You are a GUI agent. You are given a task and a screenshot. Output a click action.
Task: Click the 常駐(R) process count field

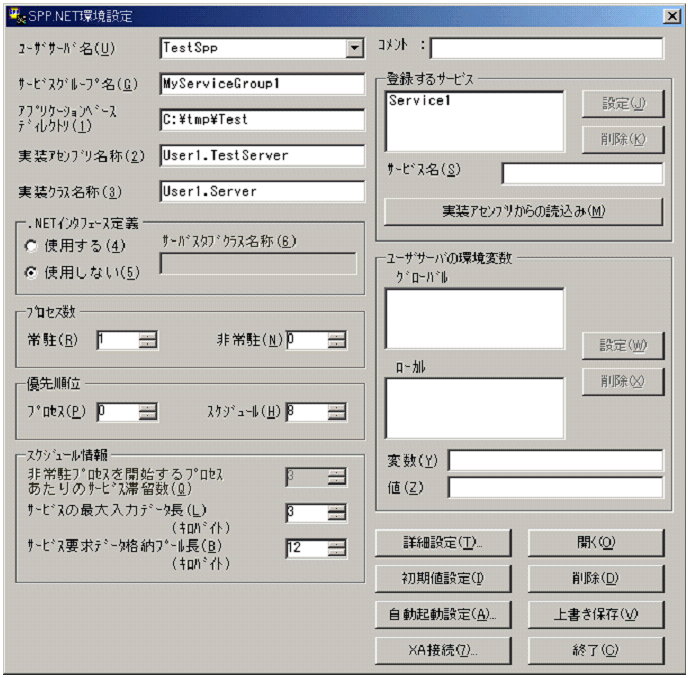click(118, 340)
